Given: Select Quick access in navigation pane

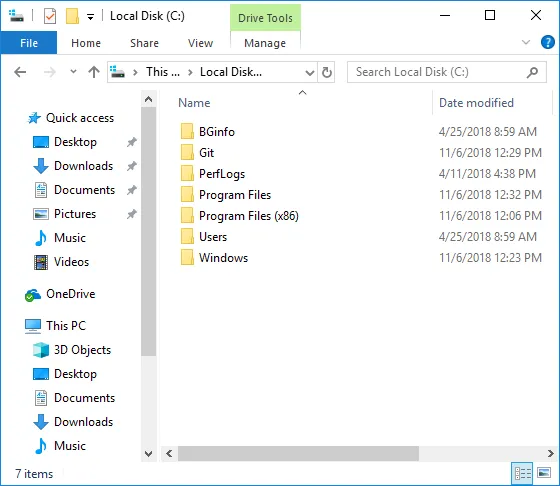Looking at the screenshot, I should (71, 118).
